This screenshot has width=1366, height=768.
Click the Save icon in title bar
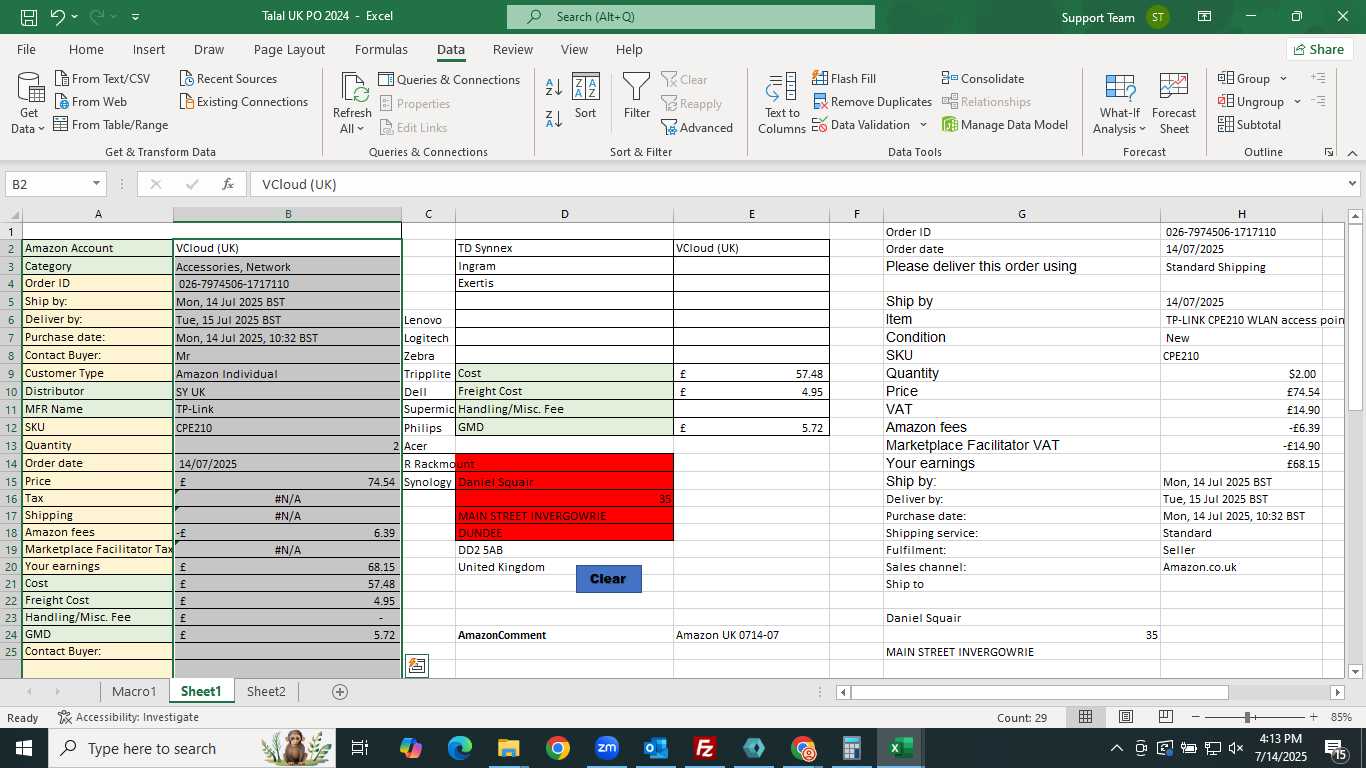coord(29,17)
